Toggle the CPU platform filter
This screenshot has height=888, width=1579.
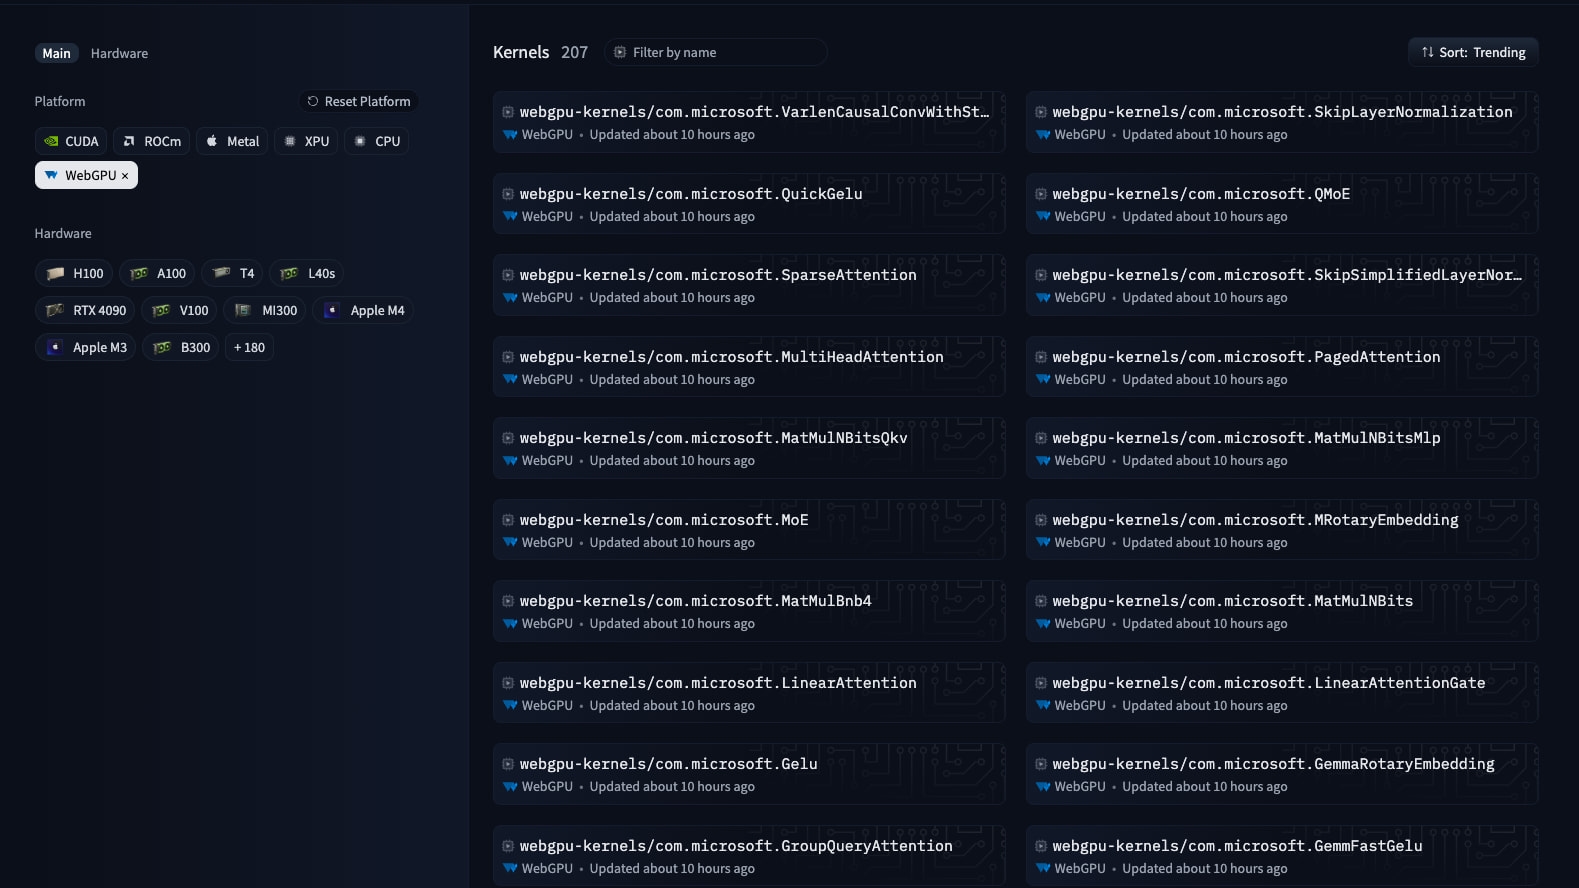tap(377, 141)
